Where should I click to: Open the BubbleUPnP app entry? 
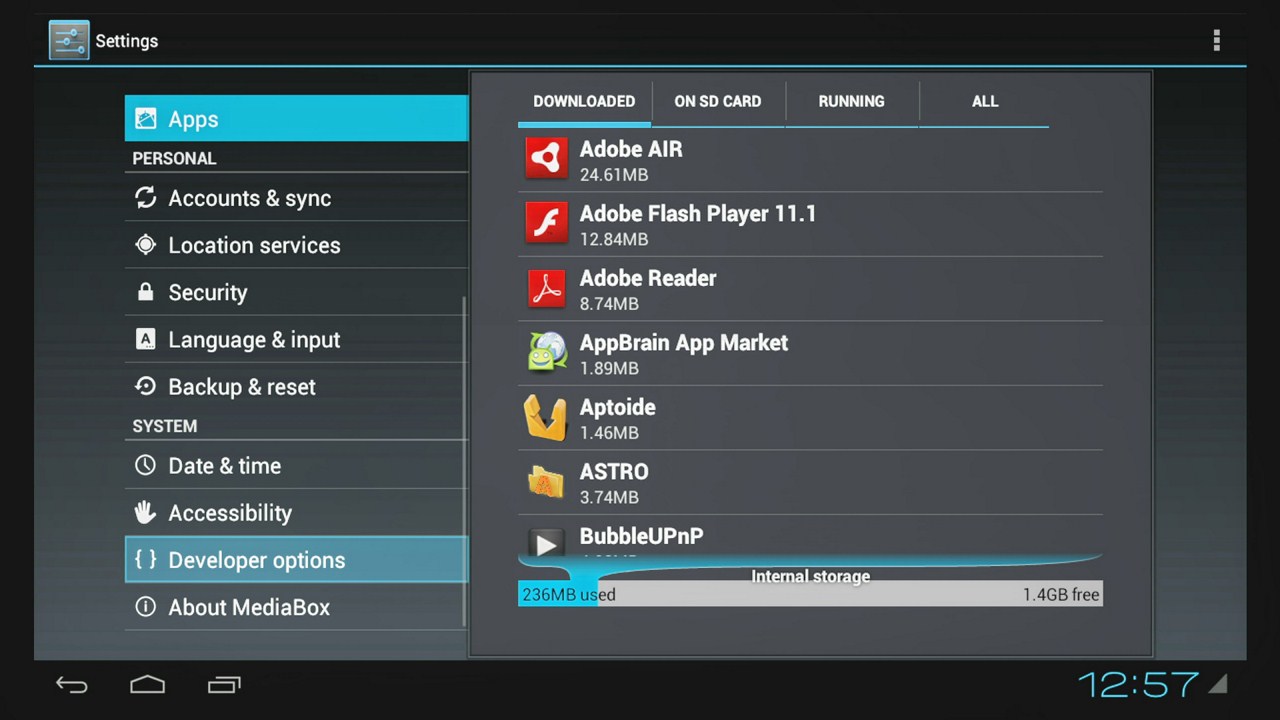tap(810, 538)
